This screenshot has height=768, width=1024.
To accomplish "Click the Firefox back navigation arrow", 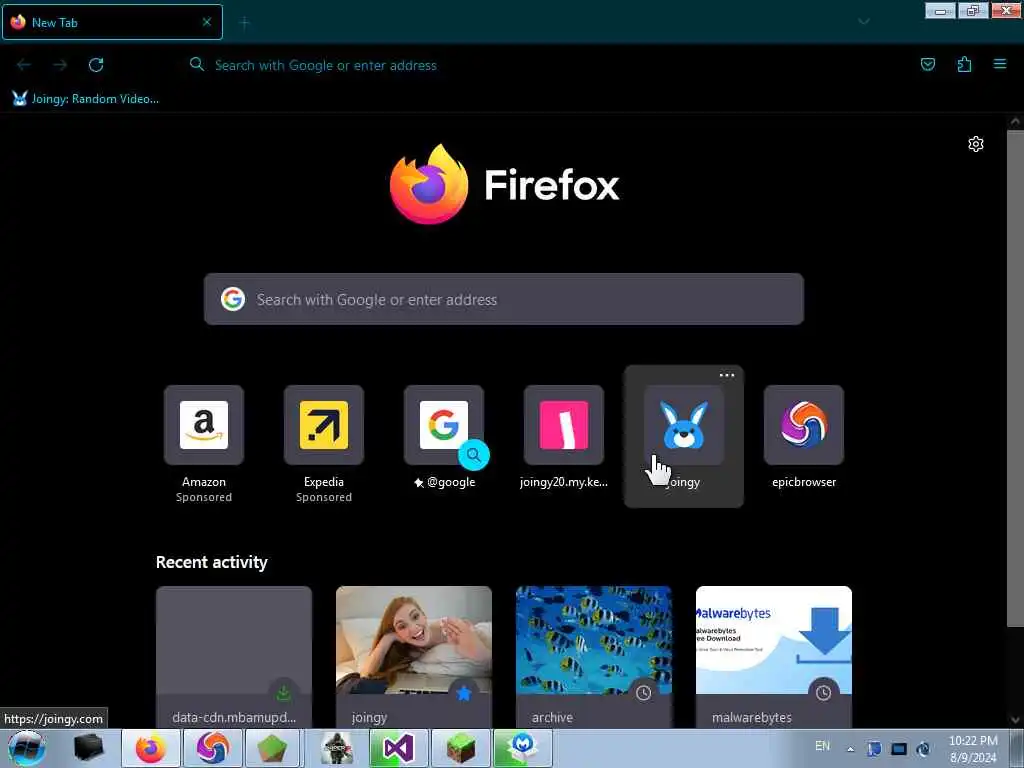I will coord(24,65).
